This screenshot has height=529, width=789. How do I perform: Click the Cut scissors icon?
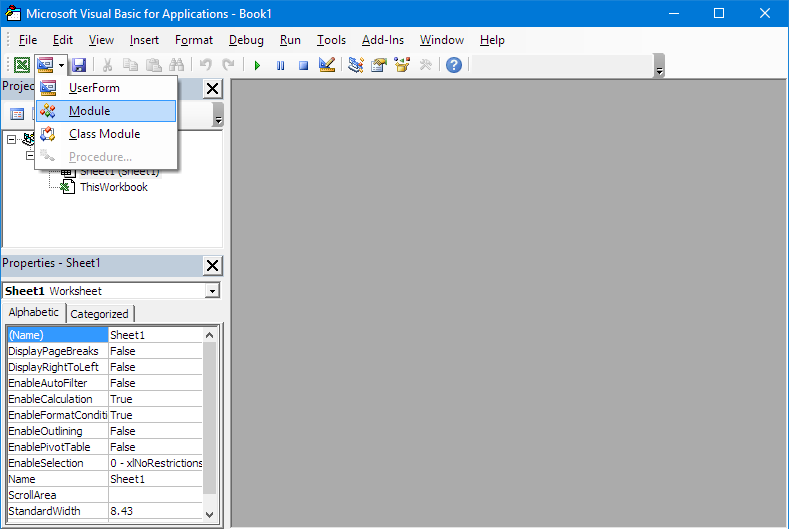[x=107, y=65]
